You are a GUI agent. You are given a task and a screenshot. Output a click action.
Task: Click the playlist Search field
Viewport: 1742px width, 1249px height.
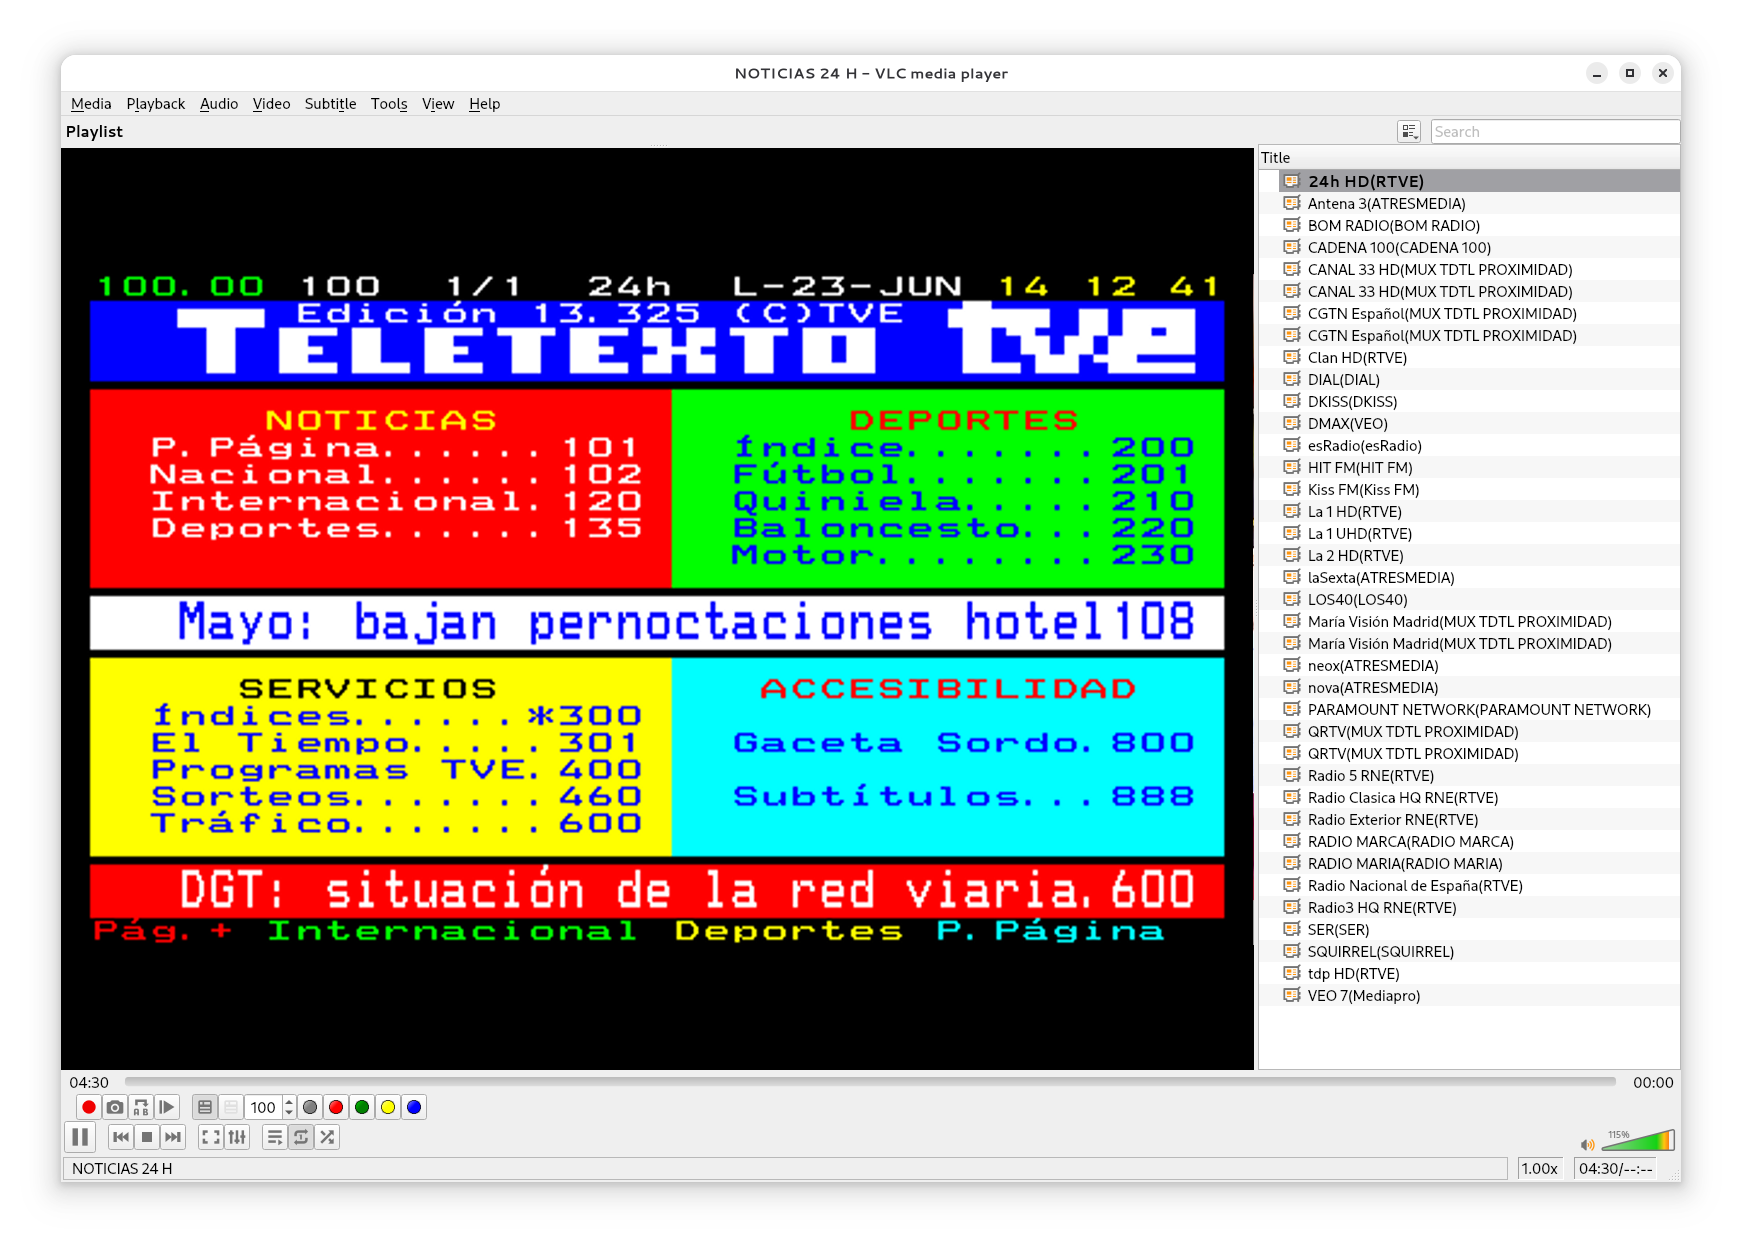[x=1555, y=132]
